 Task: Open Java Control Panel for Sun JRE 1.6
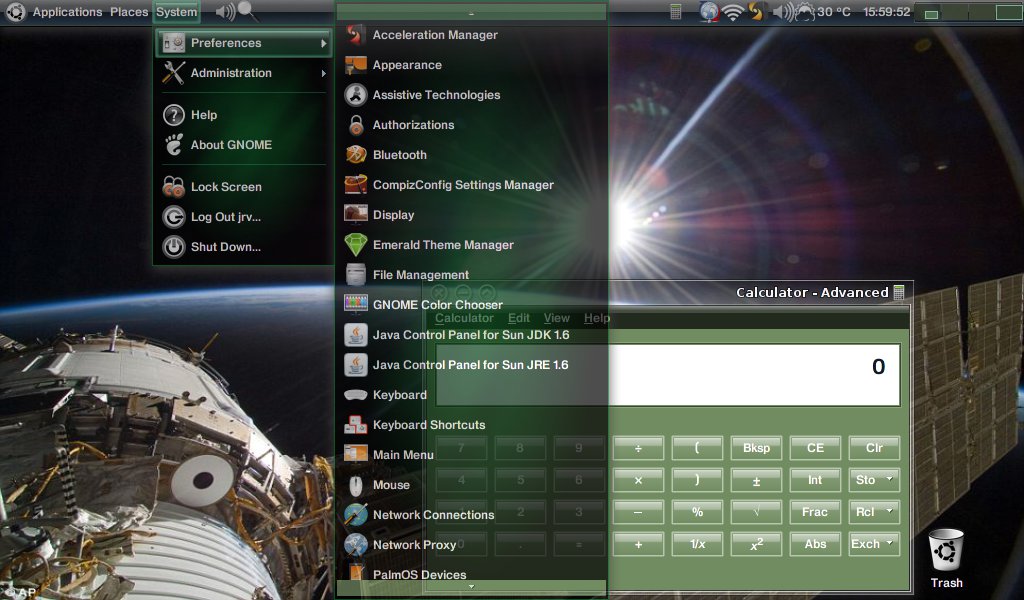click(472, 365)
